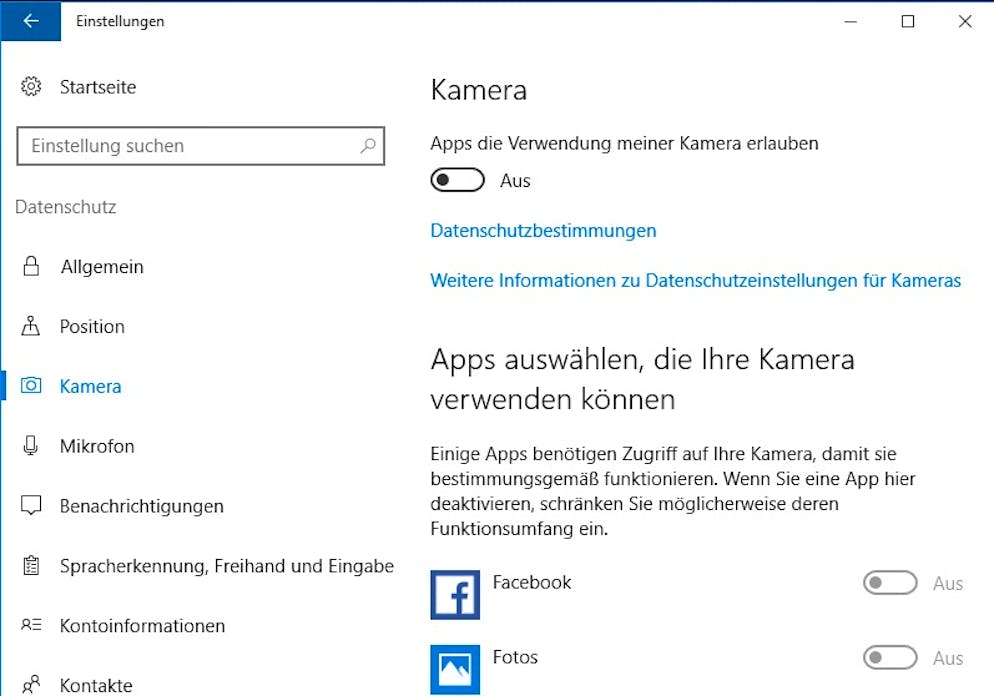This screenshot has height=696, width=994.
Task: Click the Einstellung suchen search field
Action: tap(200, 146)
